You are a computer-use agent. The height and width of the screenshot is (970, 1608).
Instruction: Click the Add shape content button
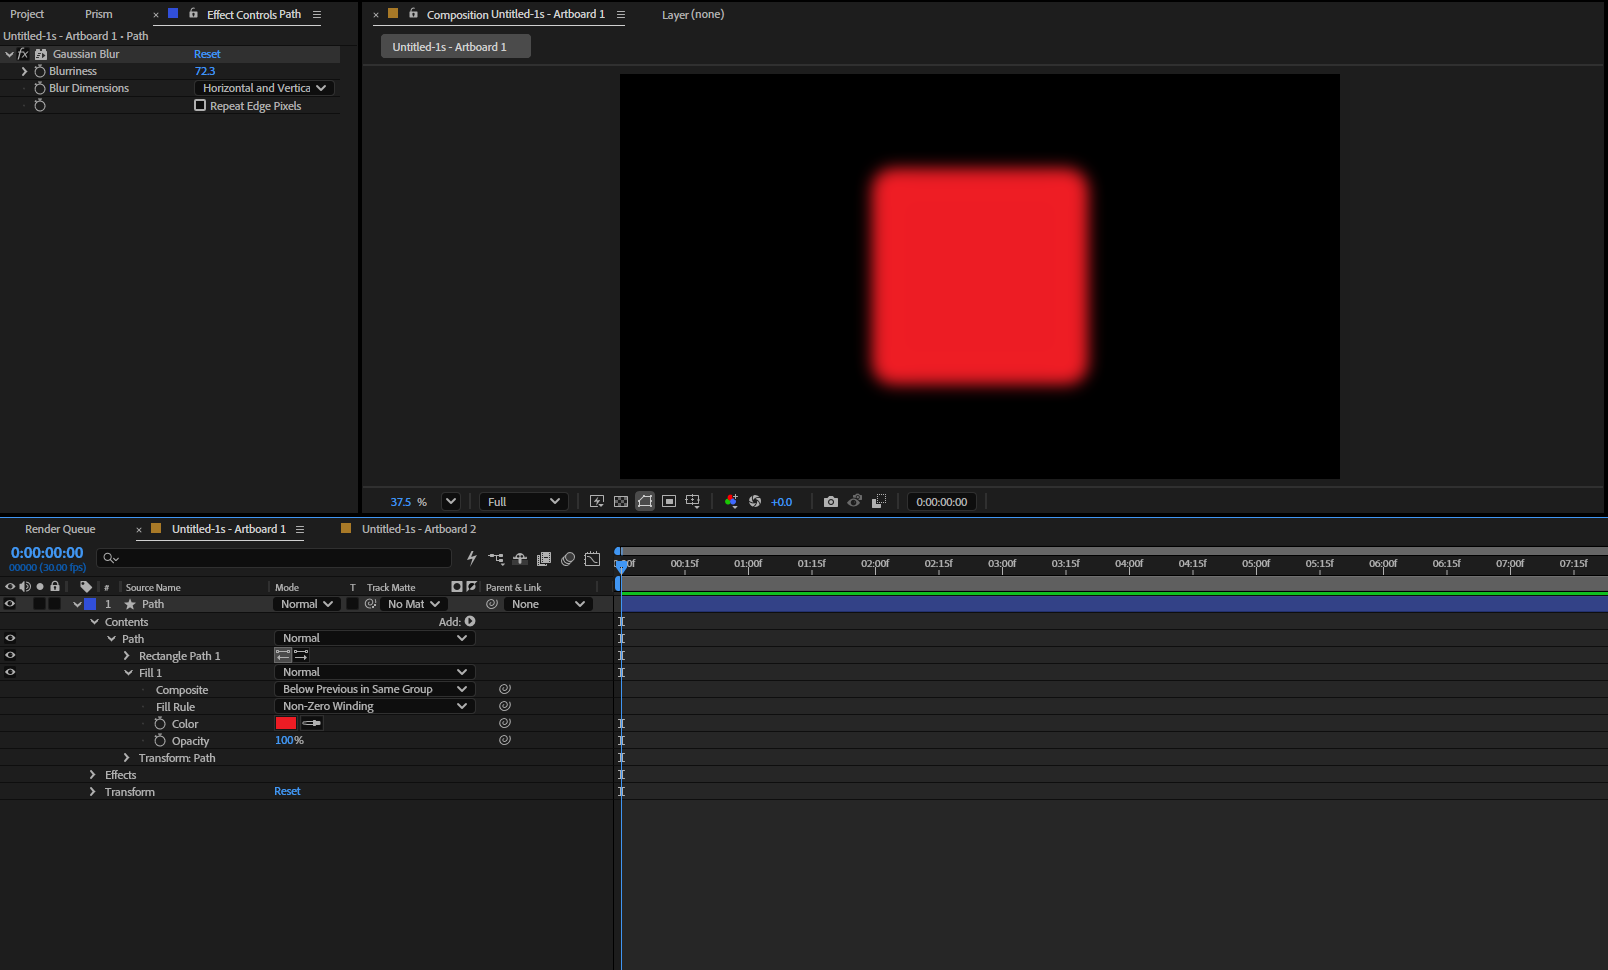[x=470, y=621]
